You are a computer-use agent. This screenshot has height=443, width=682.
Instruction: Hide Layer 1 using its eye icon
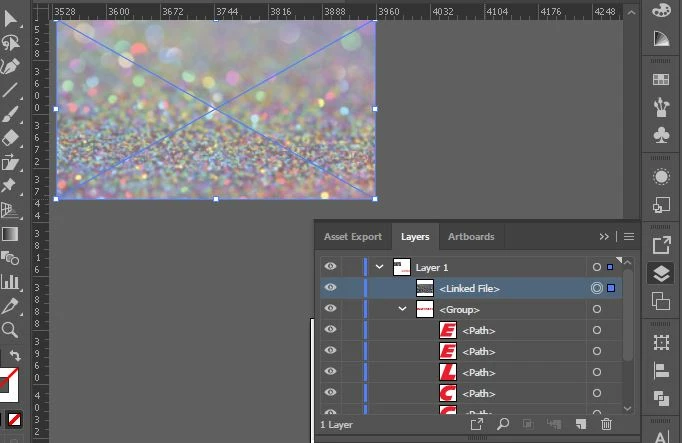(331, 266)
